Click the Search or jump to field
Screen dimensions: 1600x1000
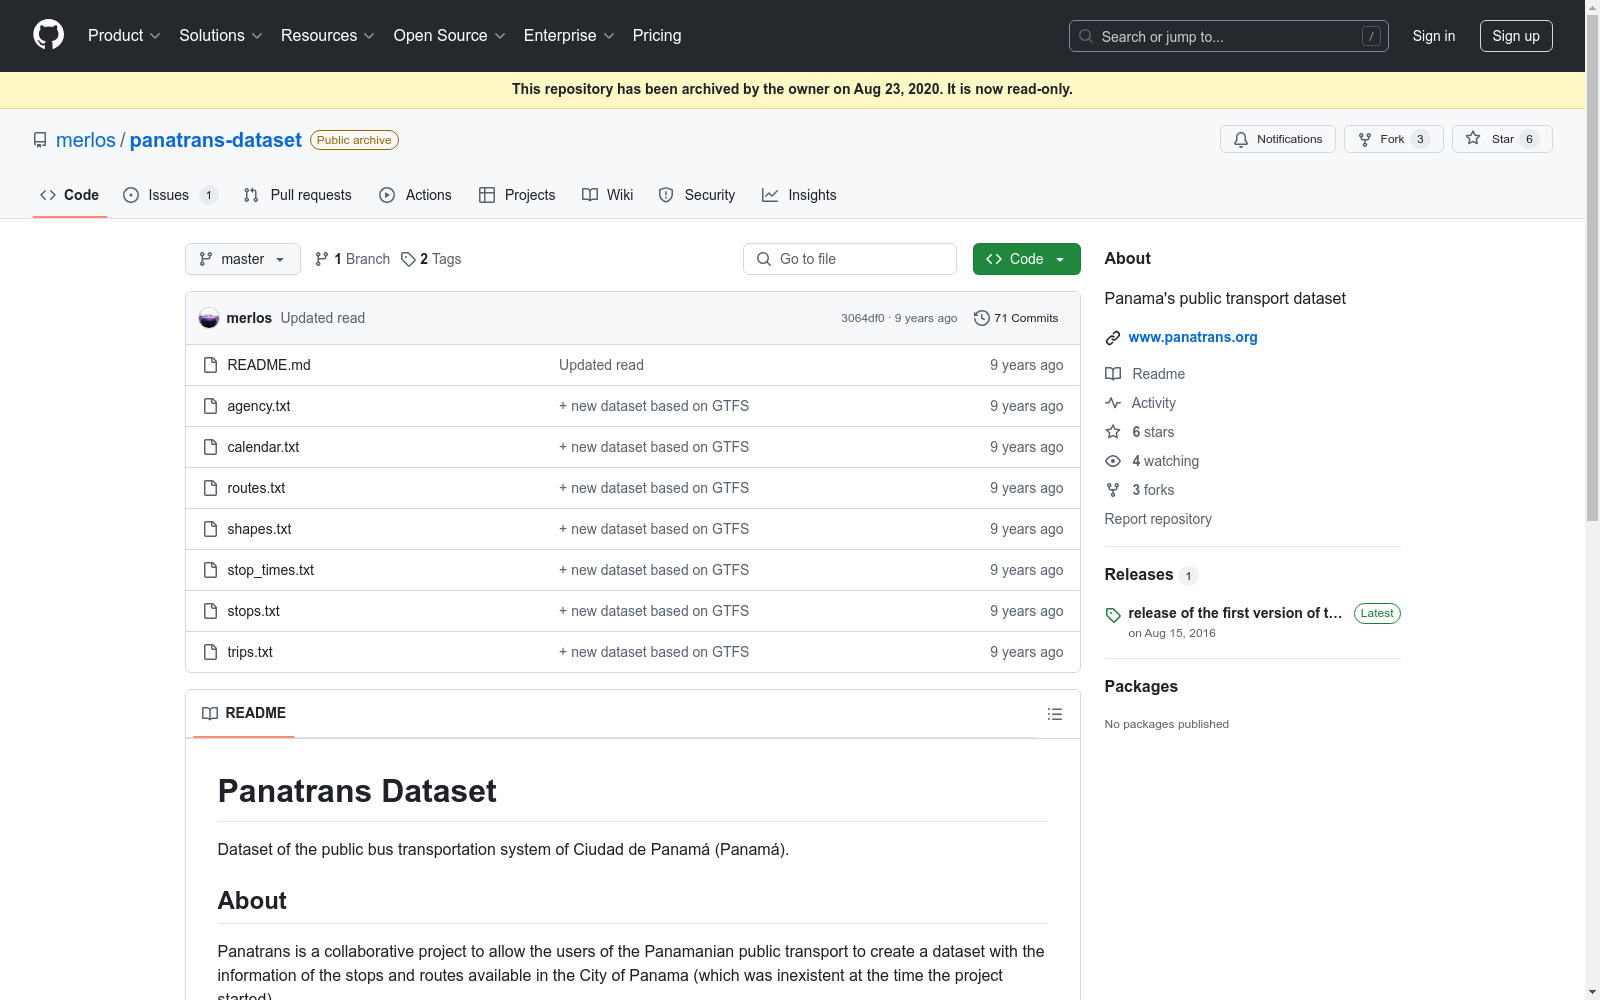point(1229,36)
